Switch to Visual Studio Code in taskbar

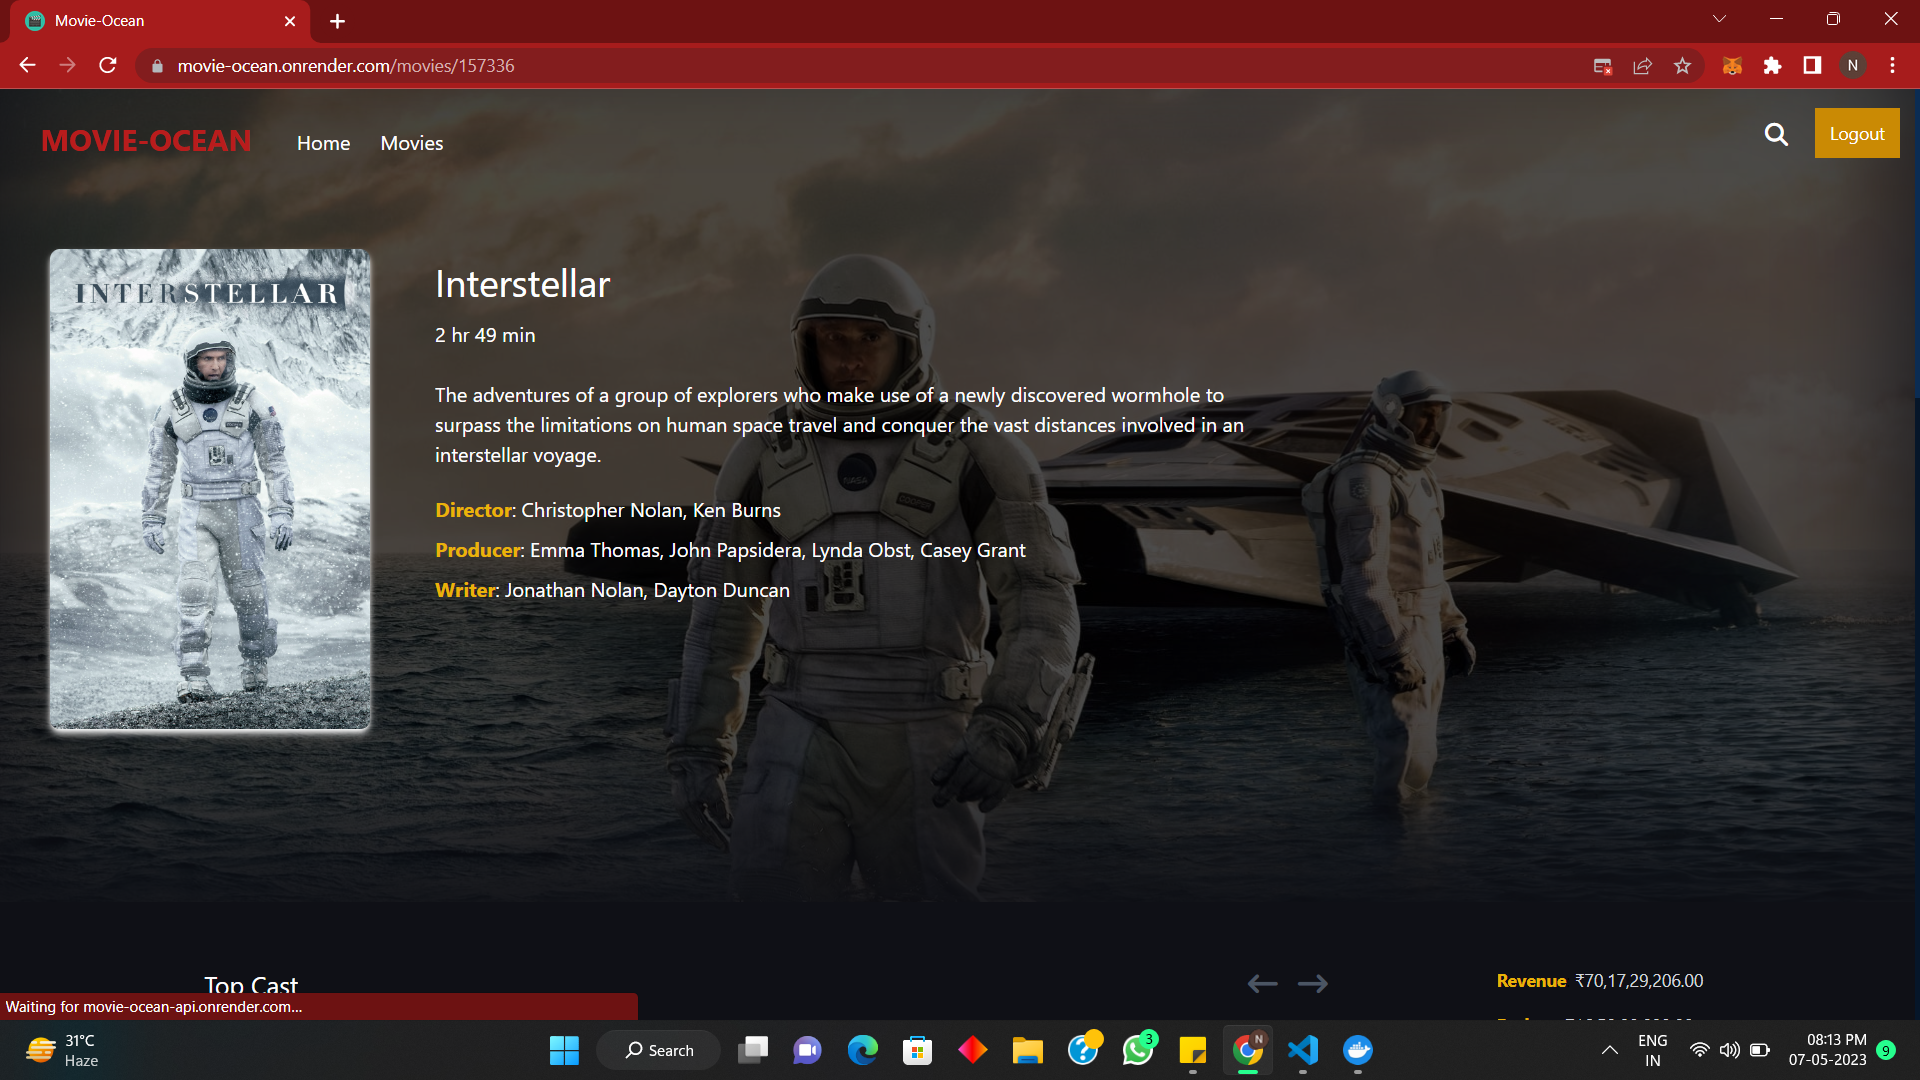(1303, 1050)
